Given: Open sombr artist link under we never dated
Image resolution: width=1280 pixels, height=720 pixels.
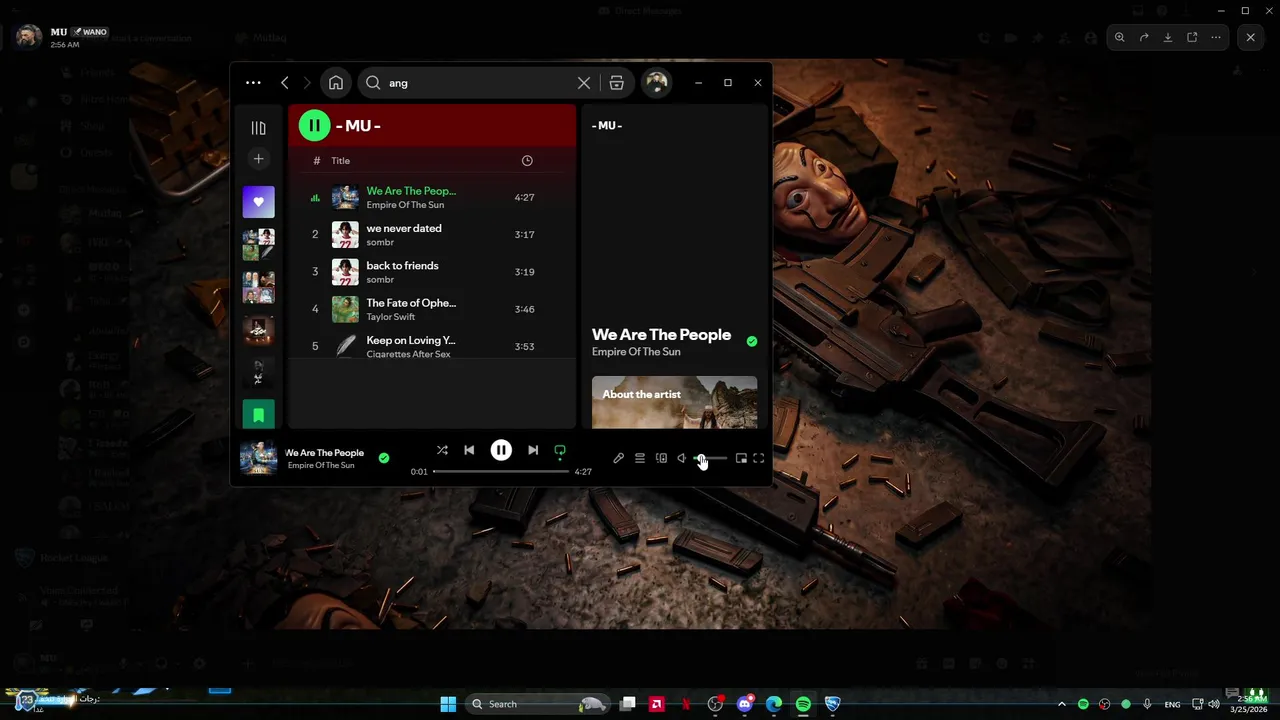Looking at the screenshot, I should coord(380,242).
